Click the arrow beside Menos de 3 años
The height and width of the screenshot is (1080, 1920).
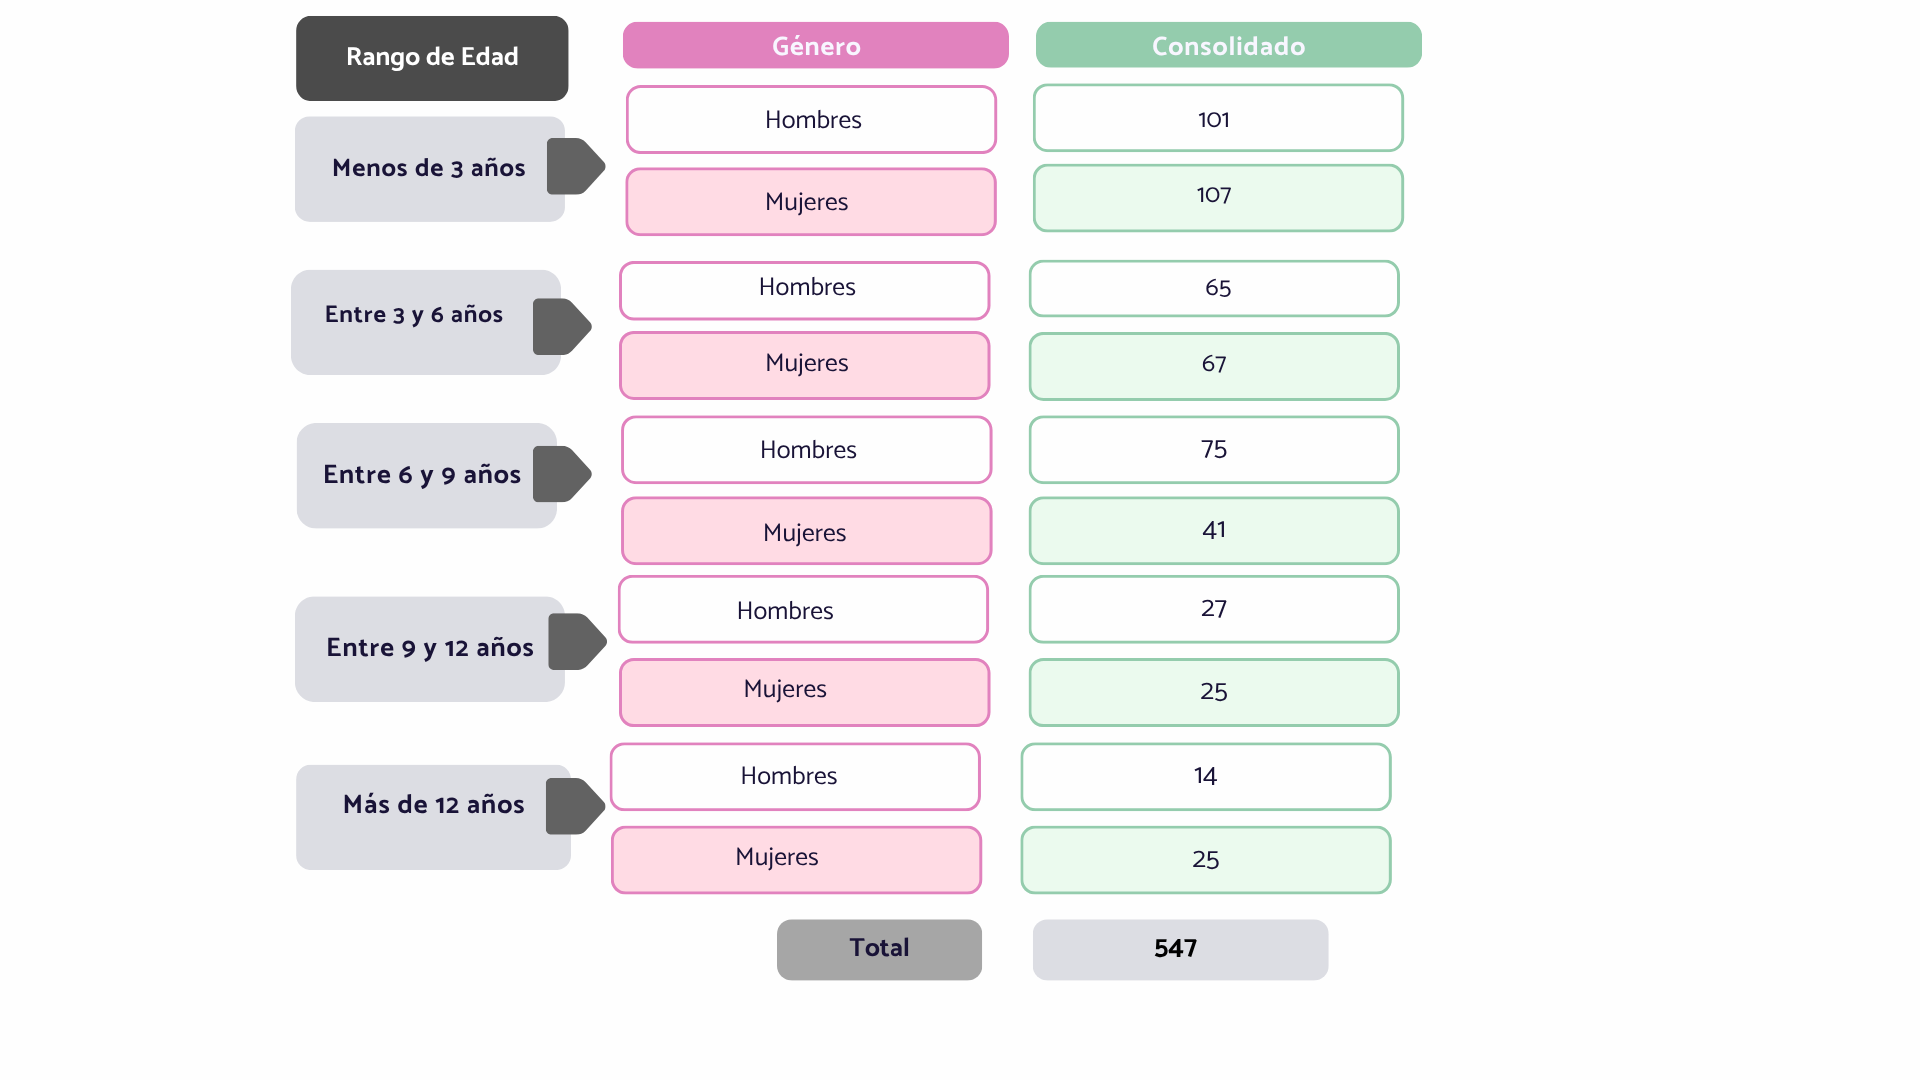575,166
